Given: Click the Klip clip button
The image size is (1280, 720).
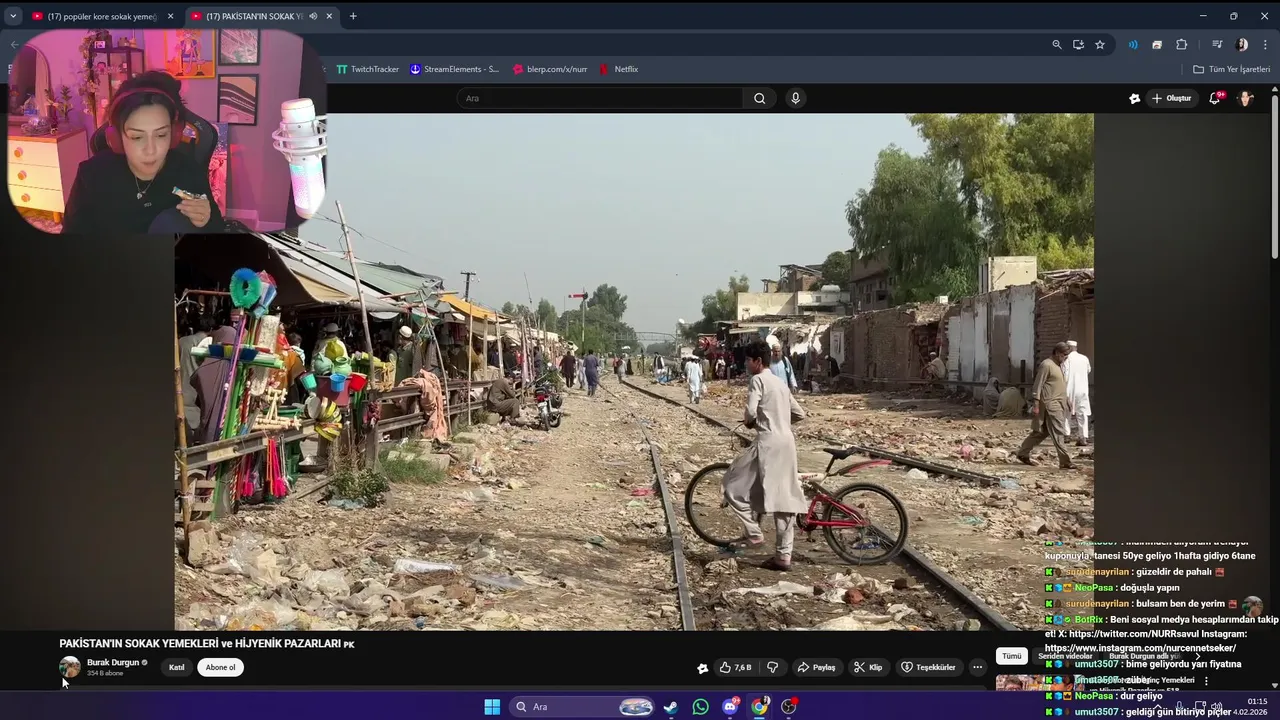Looking at the screenshot, I should 868,667.
